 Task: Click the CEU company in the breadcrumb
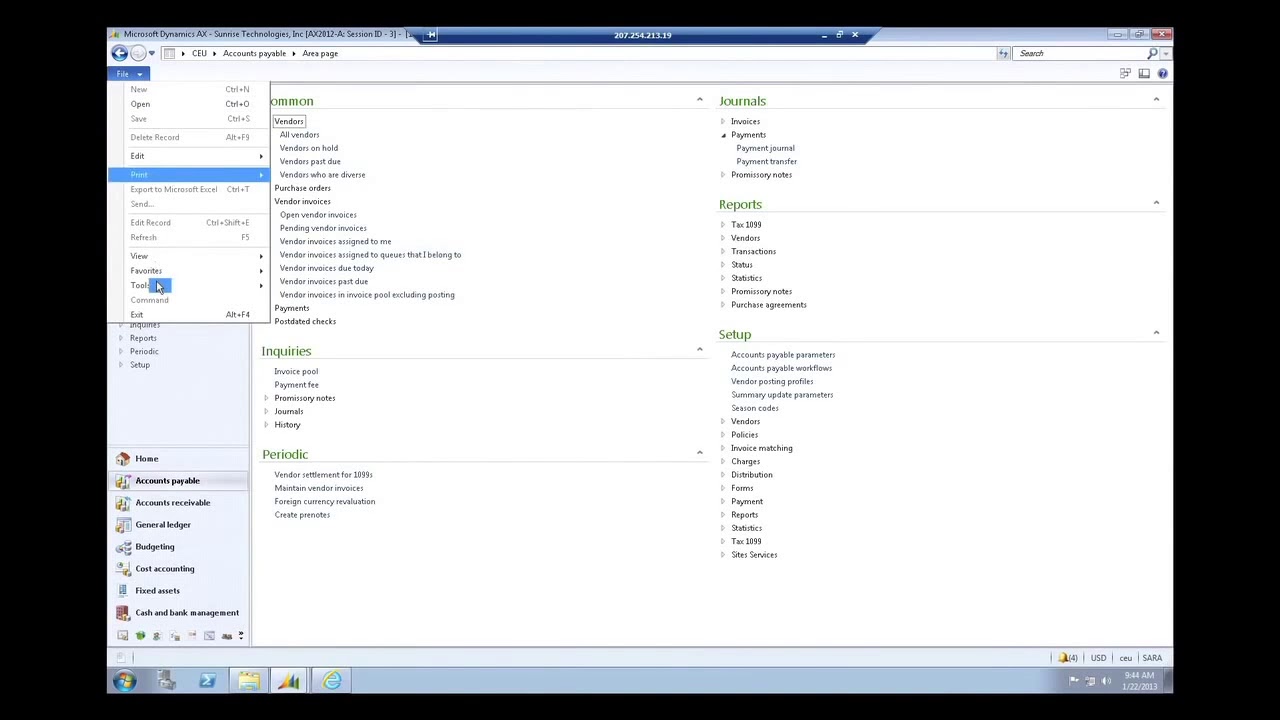click(x=199, y=53)
